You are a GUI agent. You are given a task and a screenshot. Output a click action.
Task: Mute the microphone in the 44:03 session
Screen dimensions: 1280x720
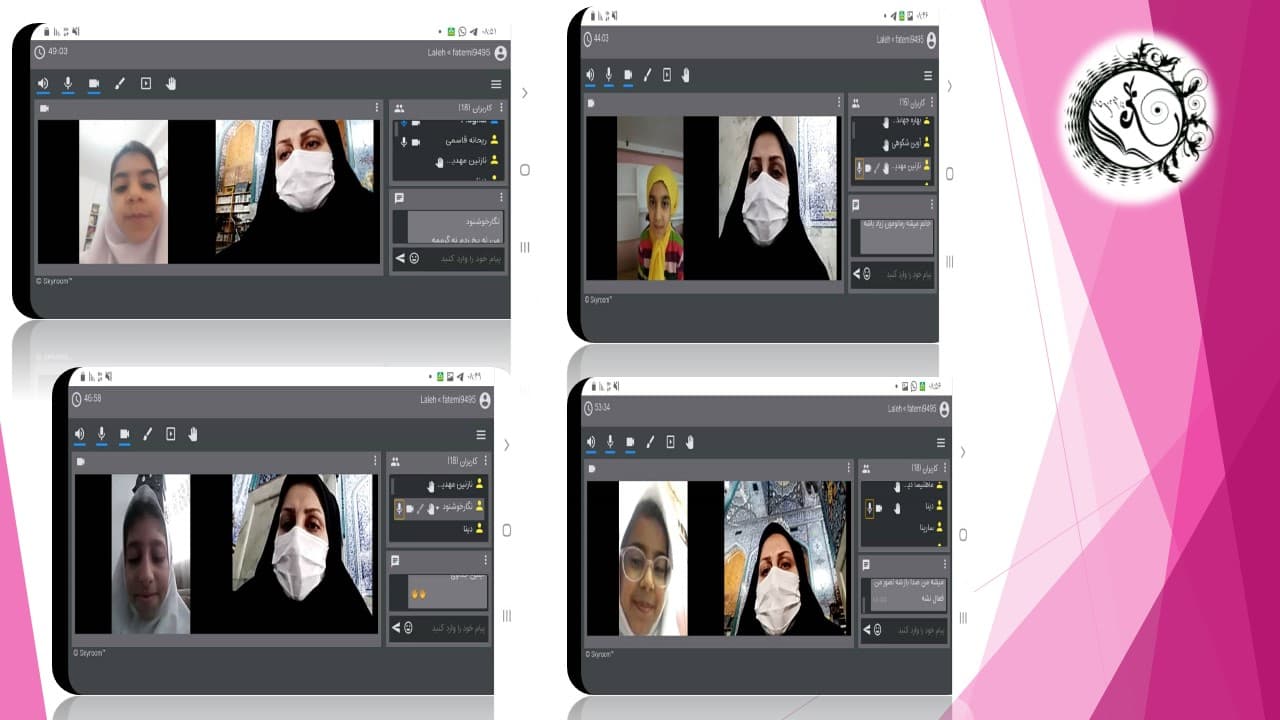tap(608, 75)
